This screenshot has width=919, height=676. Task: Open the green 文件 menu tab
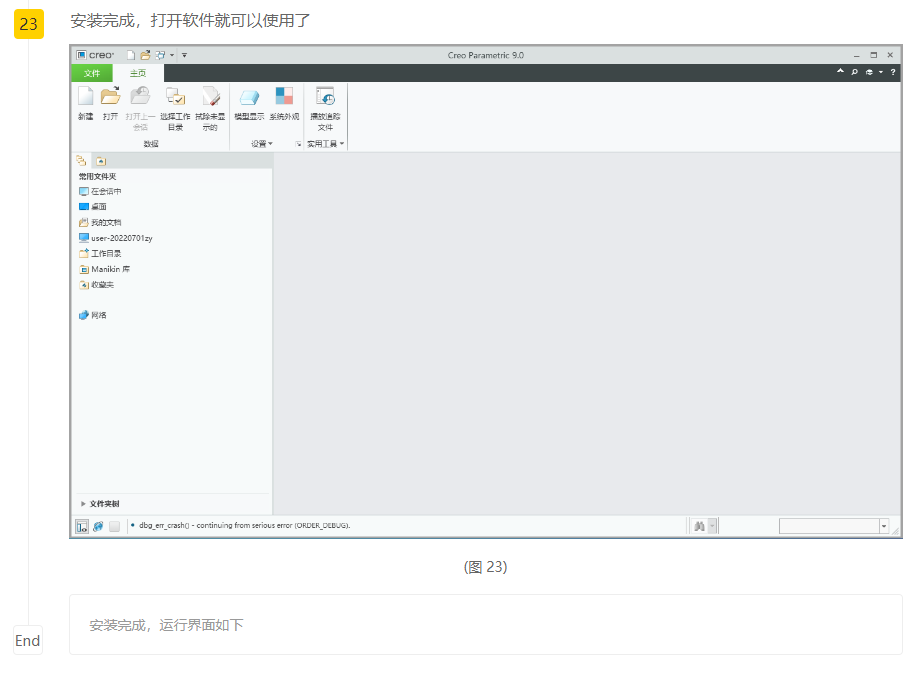coord(91,73)
